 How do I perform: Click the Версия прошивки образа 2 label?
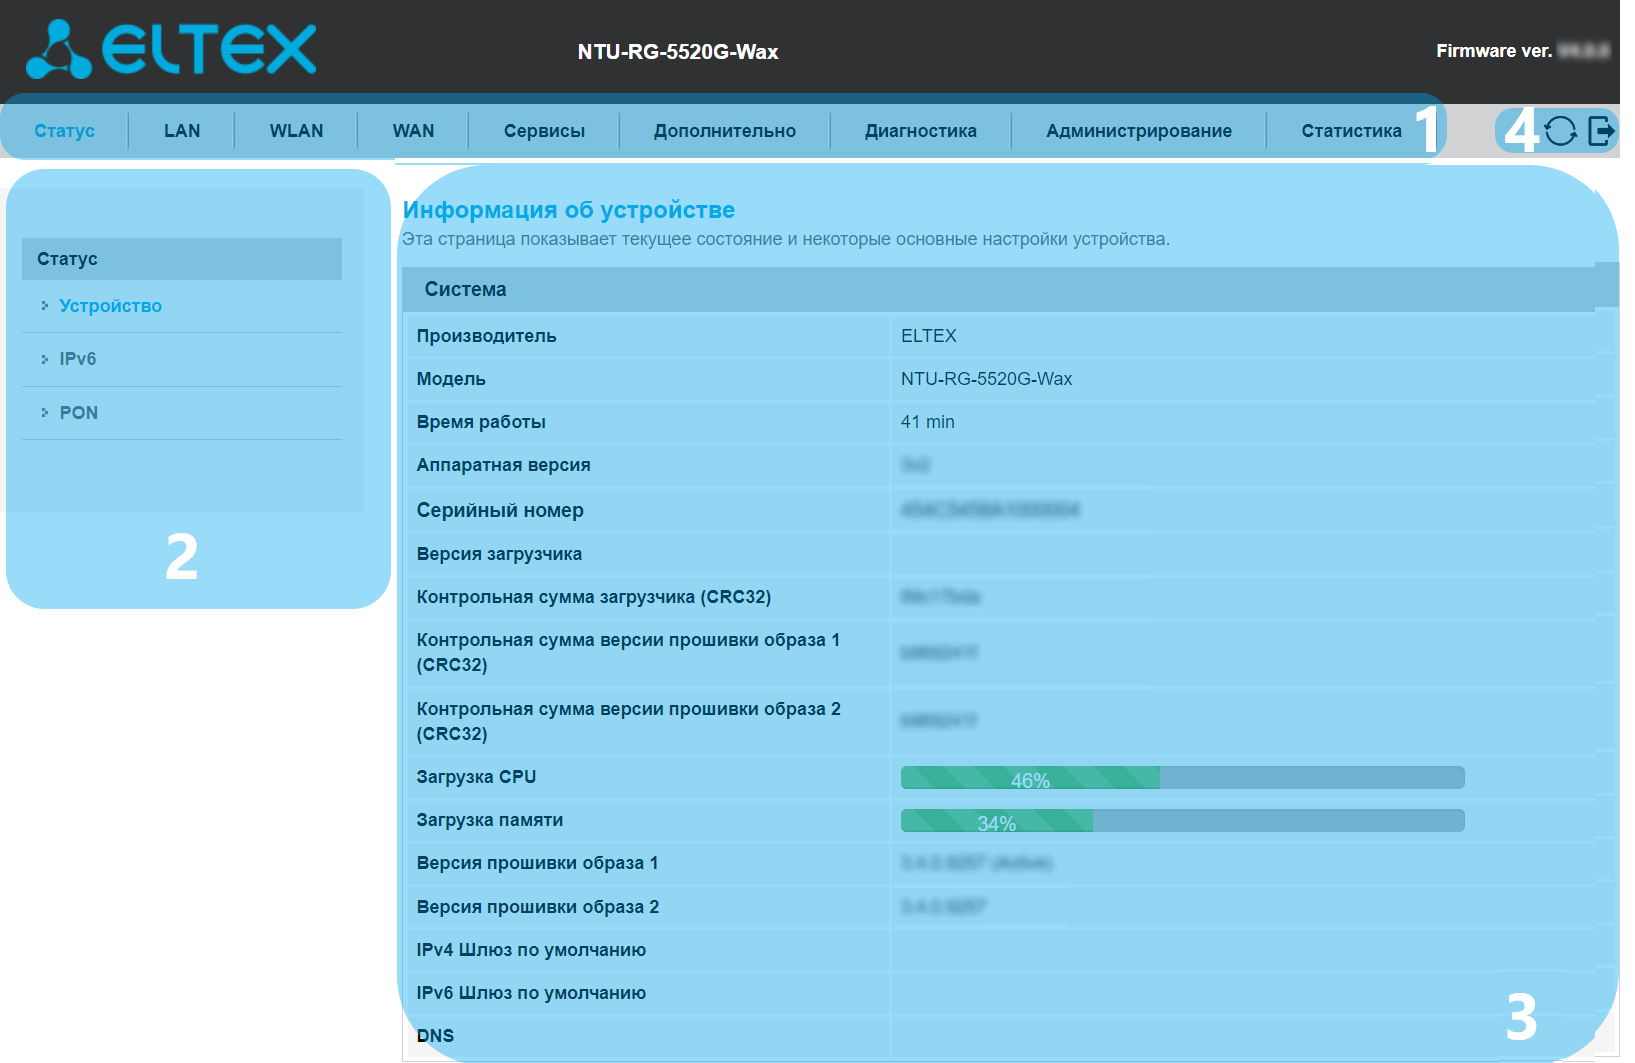tap(538, 907)
